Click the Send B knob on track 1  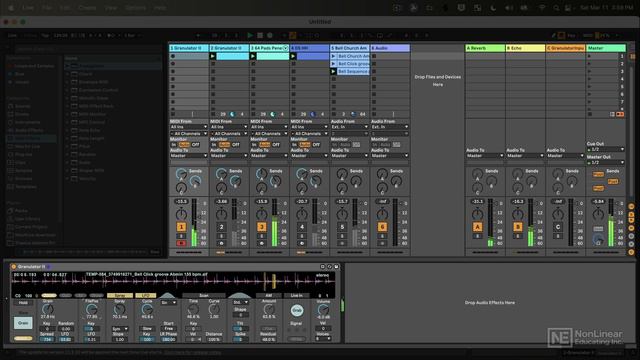click(x=195, y=181)
